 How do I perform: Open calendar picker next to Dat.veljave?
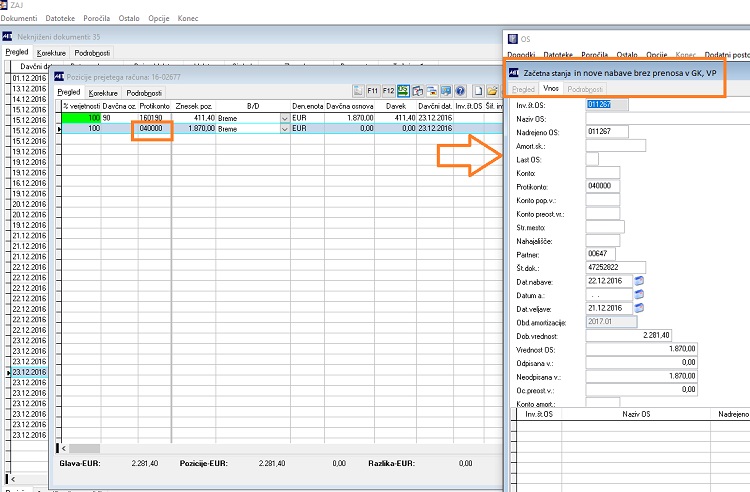coord(639,308)
